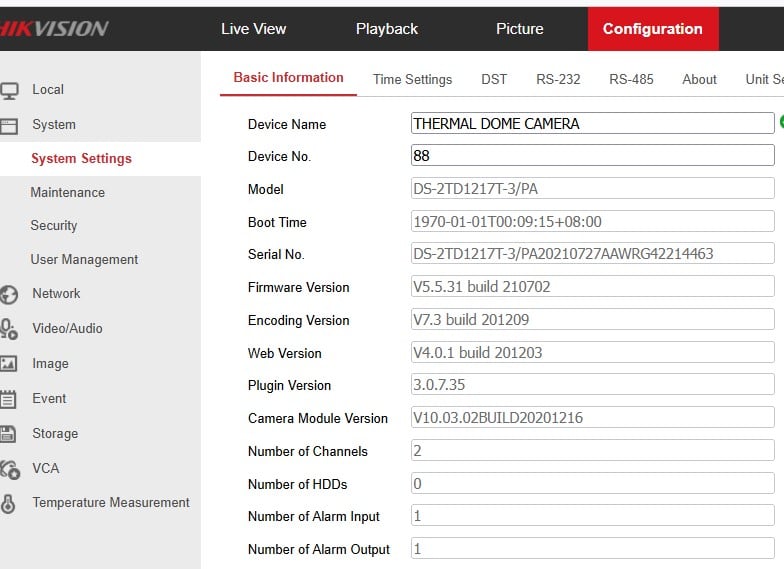Image resolution: width=784 pixels, height=569 pixels.
Task: Click the Firmware Version field
Action: point(592,286)
